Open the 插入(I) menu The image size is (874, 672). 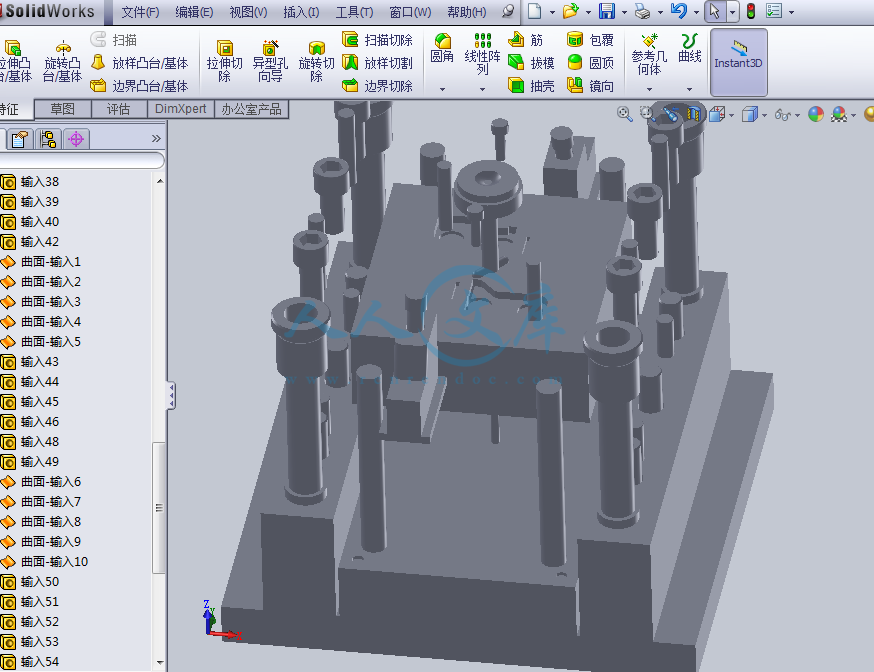click(301, 12)
